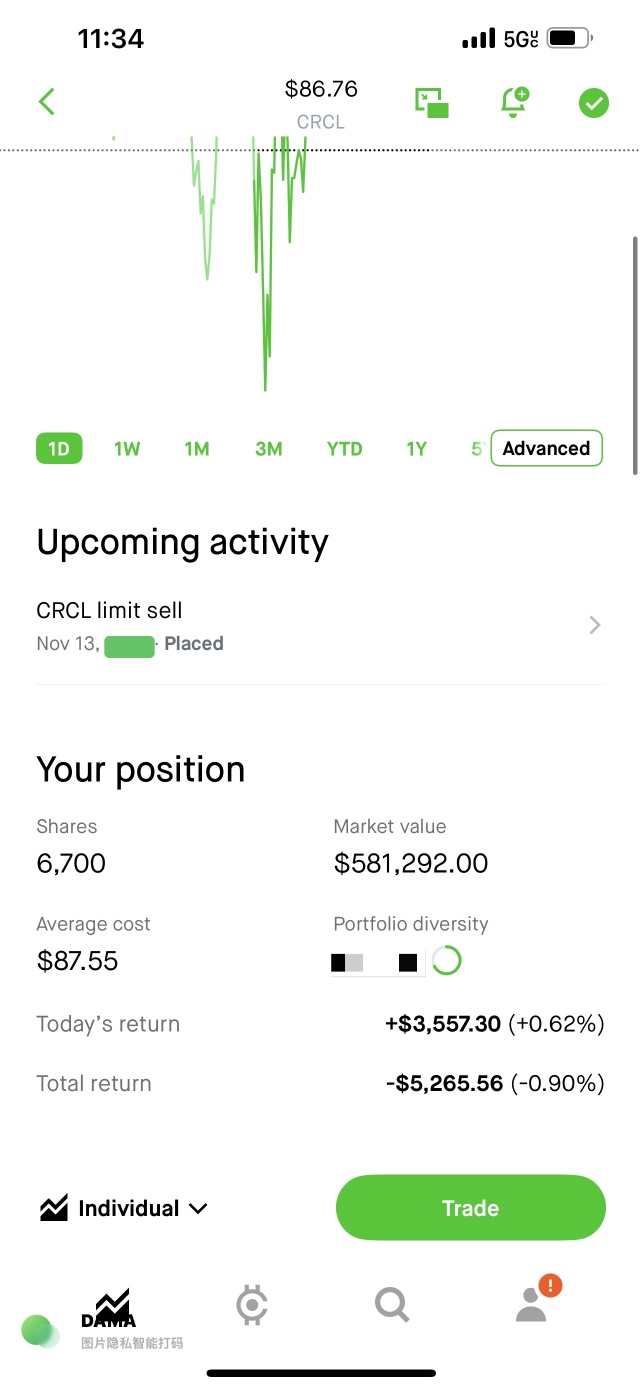642x1389 pixels.
Task: Tap the green Trade button
Action: pos(471,1208)
